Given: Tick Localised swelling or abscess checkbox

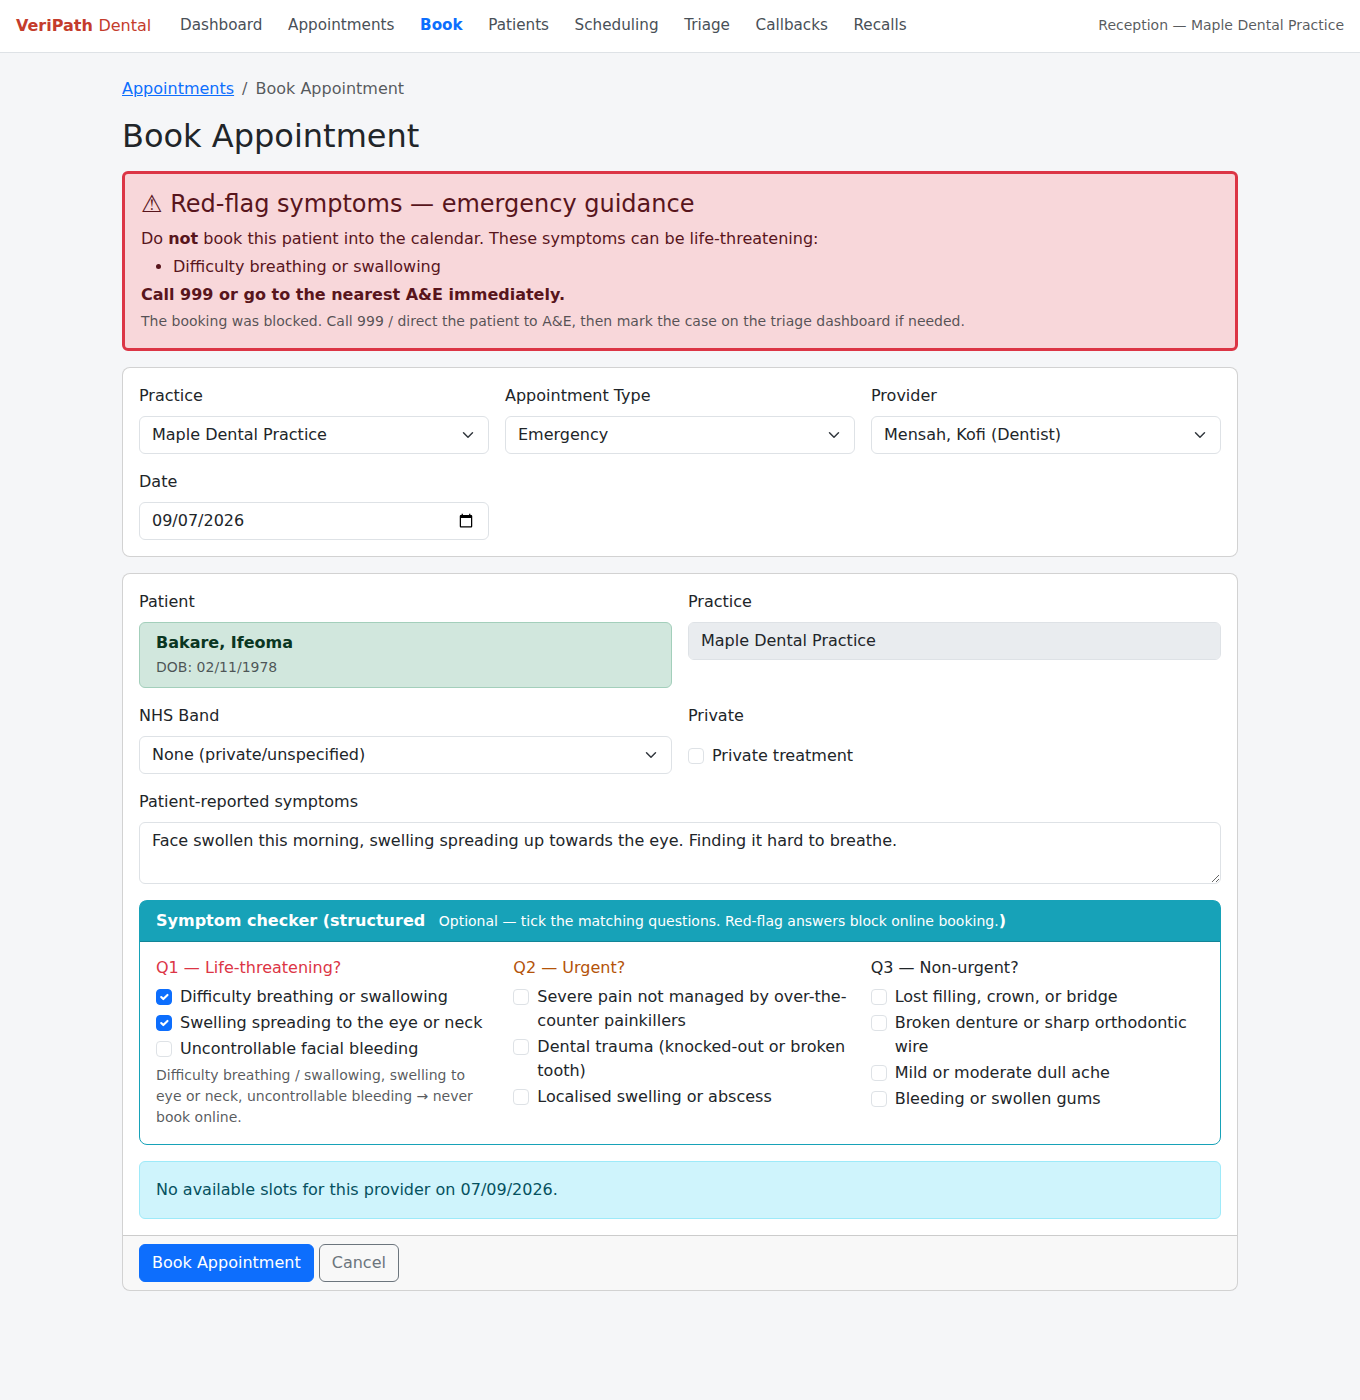Looking at the screenshot, I should coord(521,1097).
